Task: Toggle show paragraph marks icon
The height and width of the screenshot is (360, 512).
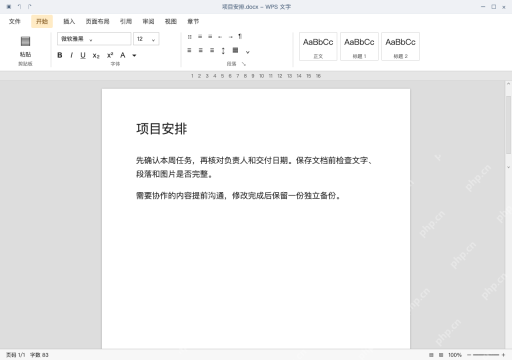Action: [x=240, y=36]
